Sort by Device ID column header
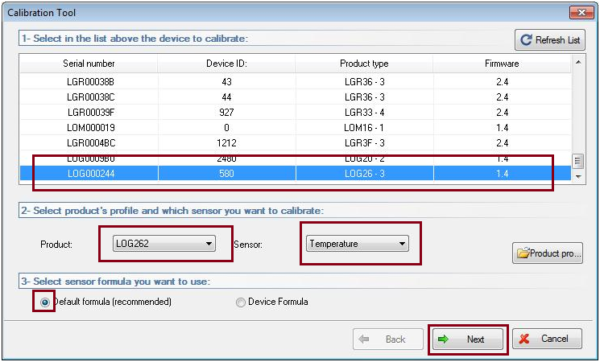This screenshot has height=362, width=600. tap(227, 64)
